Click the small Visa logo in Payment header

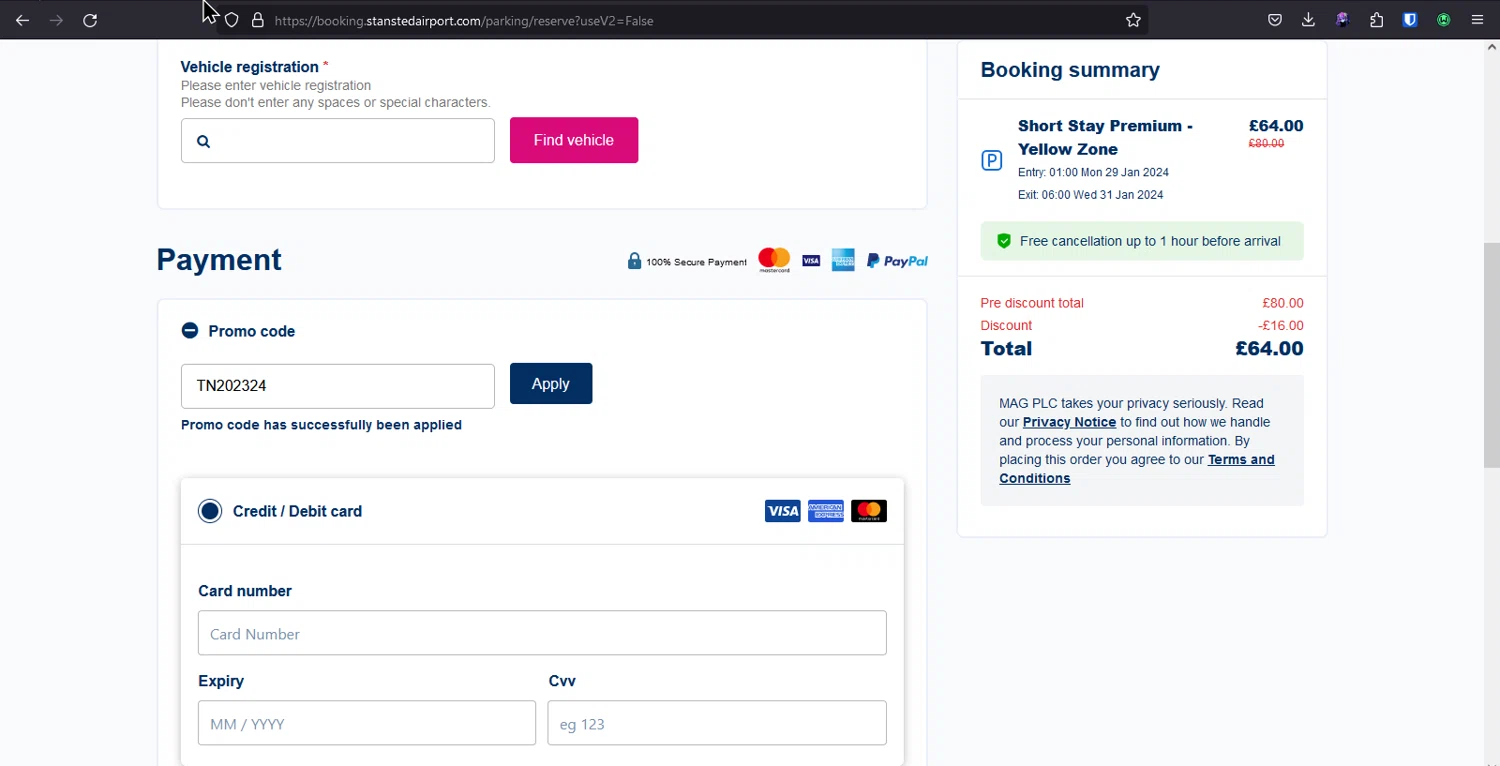pyautogui.click(x=811, y=261)
